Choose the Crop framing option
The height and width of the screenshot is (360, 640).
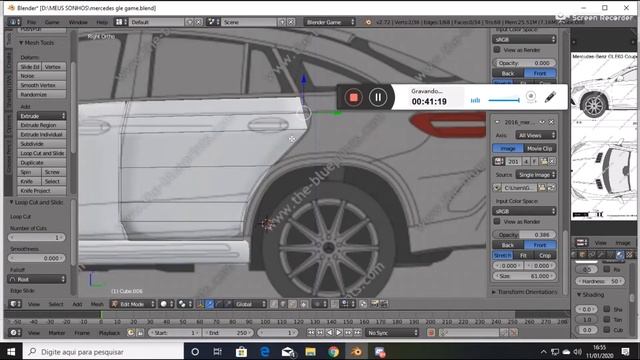click(545, 255)
